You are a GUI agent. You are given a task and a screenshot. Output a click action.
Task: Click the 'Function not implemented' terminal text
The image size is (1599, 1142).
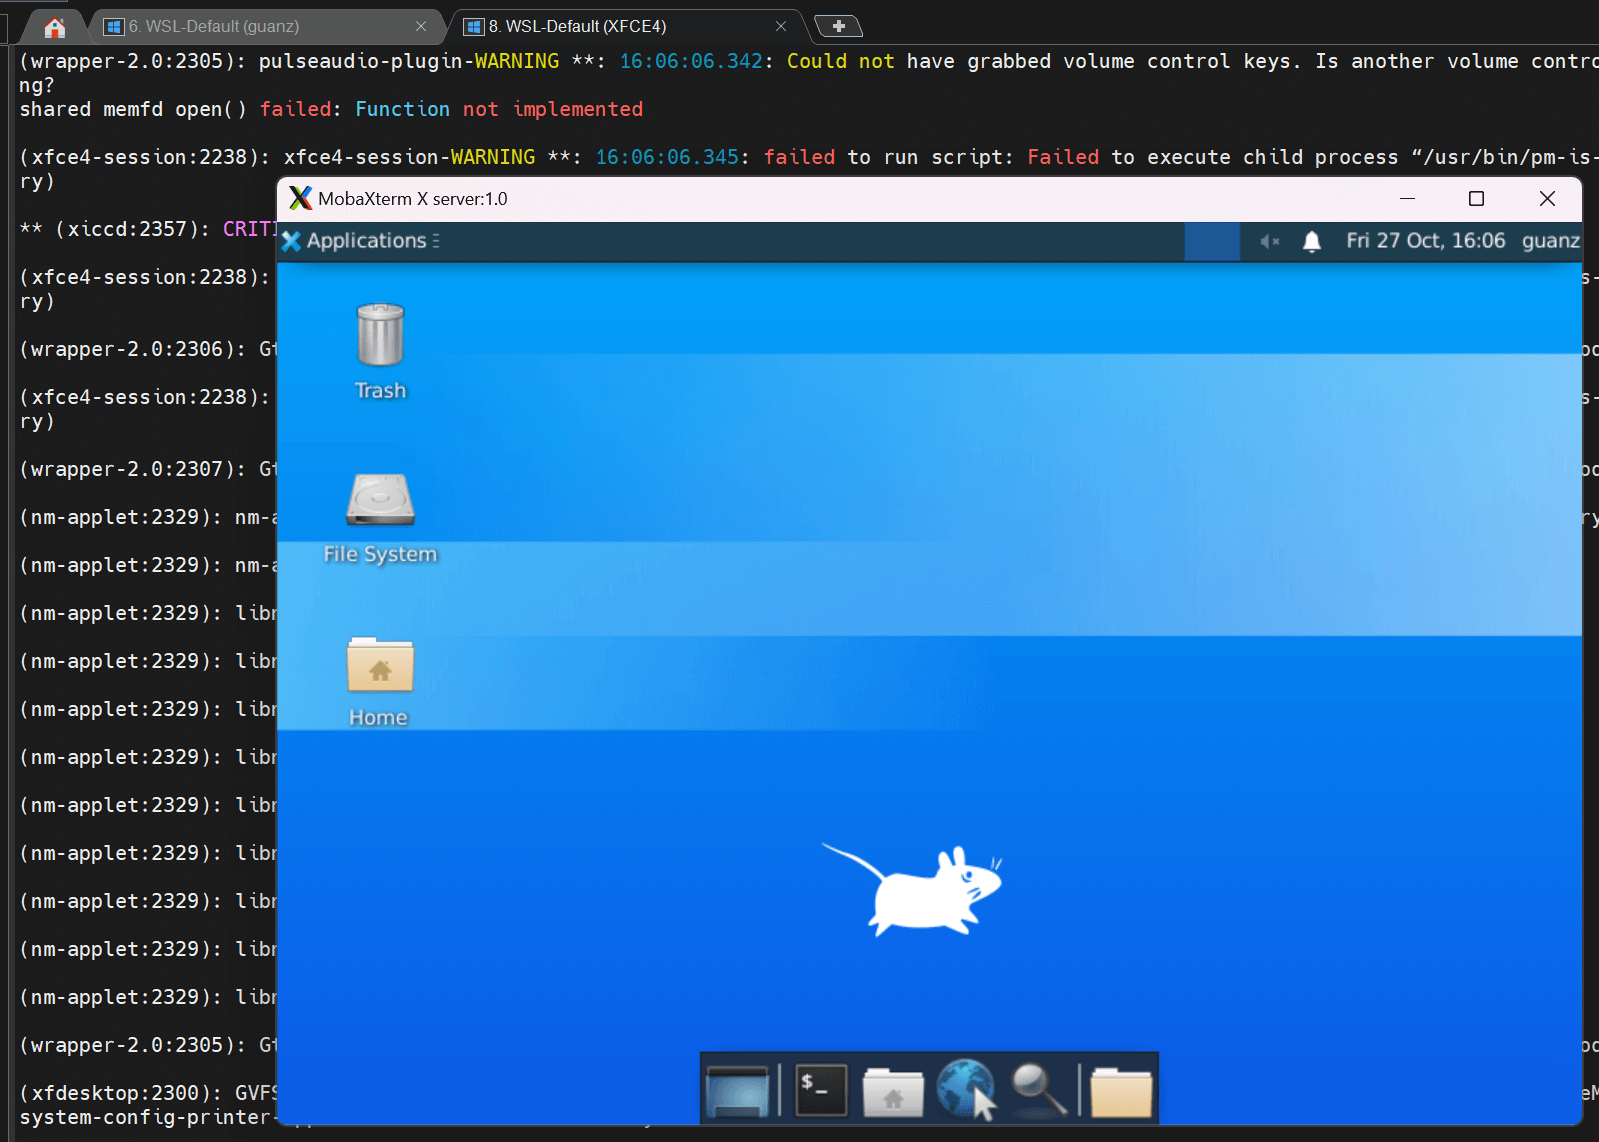click(x=499, y=109)
